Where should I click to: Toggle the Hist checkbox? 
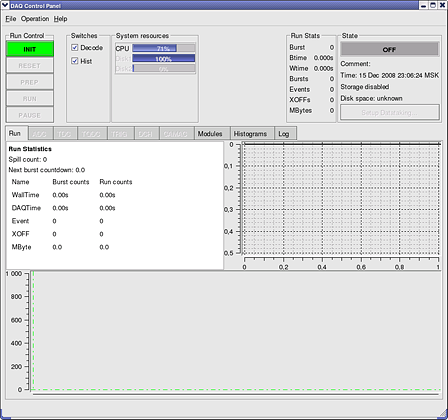[x=75, y=61]
